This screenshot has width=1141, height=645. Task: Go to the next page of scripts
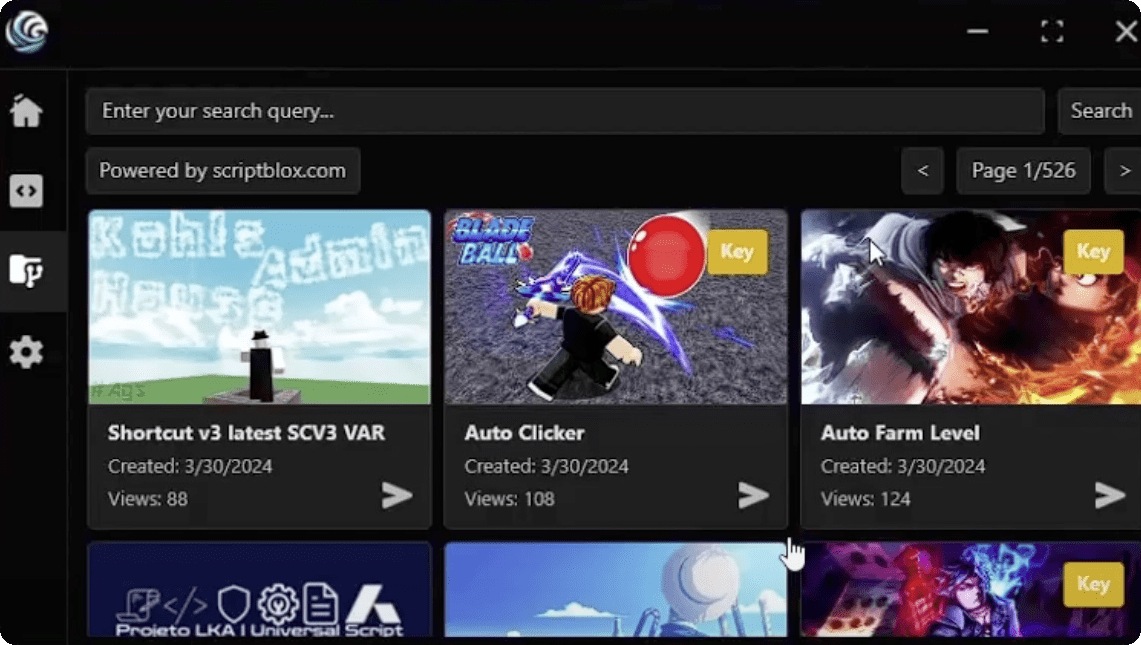[1124, 171]
